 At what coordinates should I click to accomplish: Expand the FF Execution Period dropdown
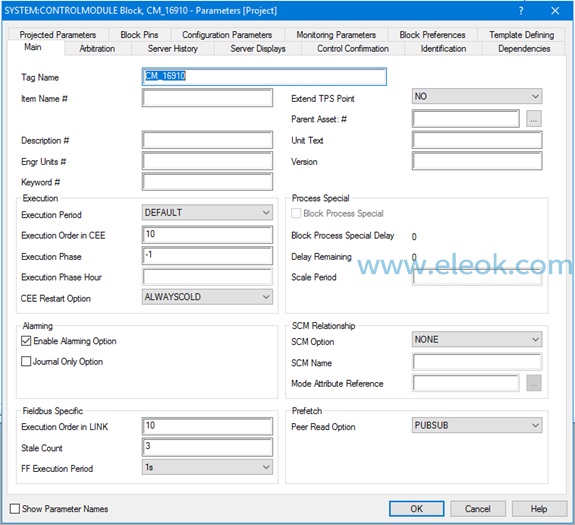pyautogui.click(x=207, y=467)
